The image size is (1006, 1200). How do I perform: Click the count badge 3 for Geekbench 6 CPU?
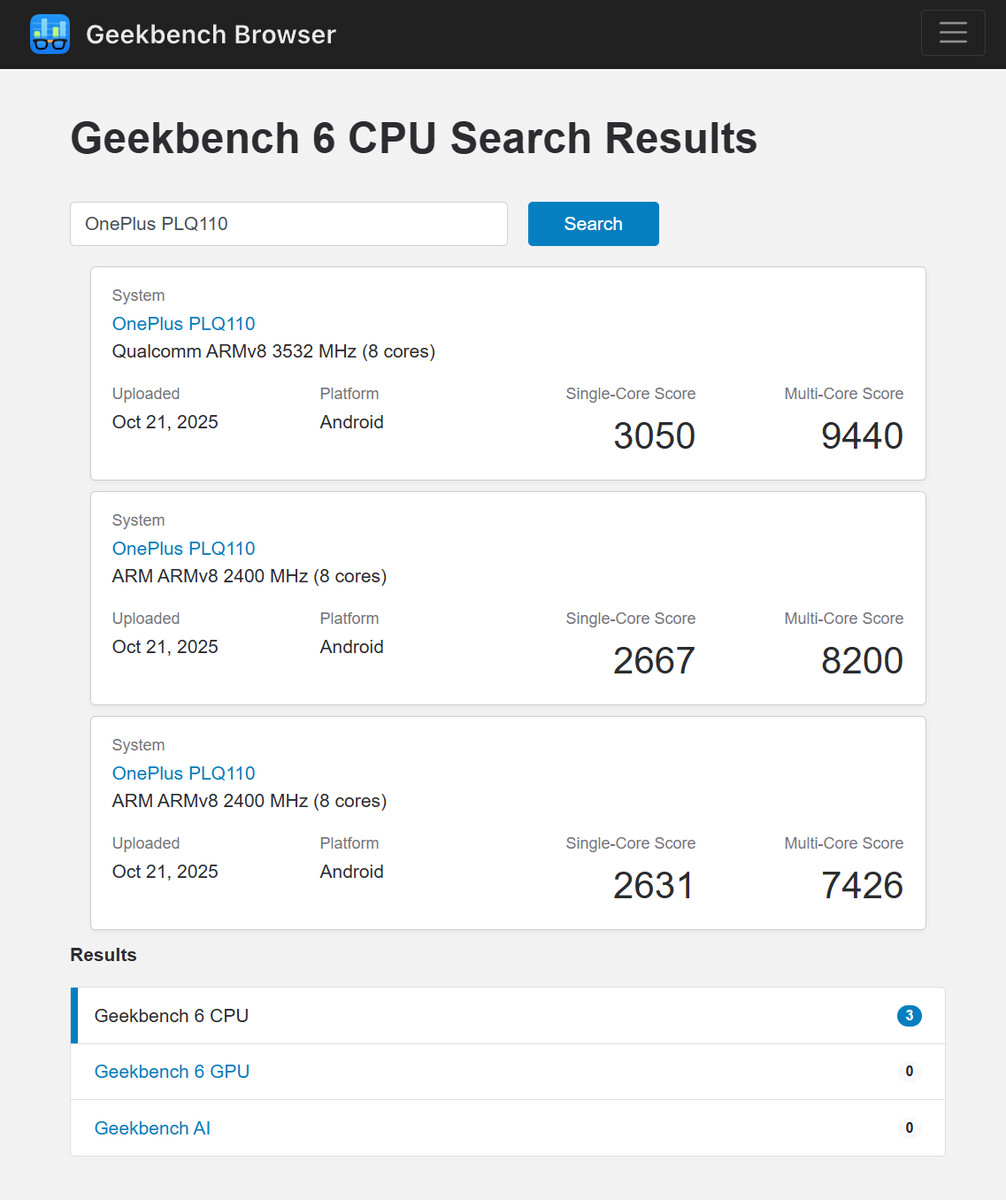[x=909, y=1016]
